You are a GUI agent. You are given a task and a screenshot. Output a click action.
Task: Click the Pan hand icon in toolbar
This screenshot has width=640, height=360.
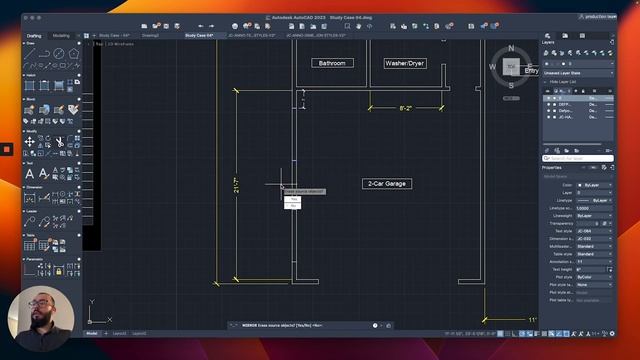[358, 26]
